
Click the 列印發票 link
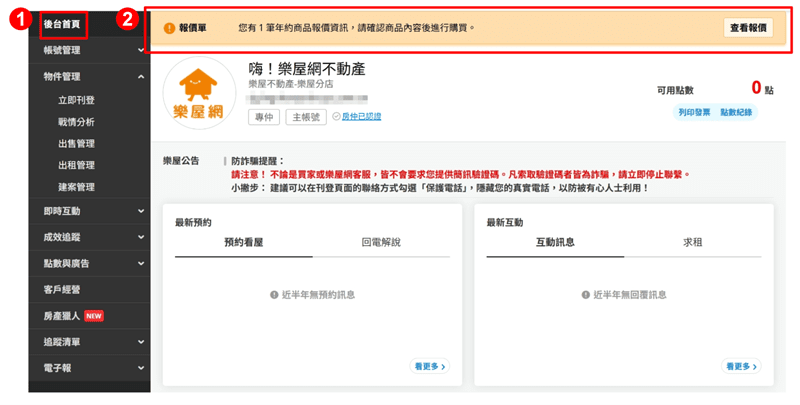[x=694, y=112]
